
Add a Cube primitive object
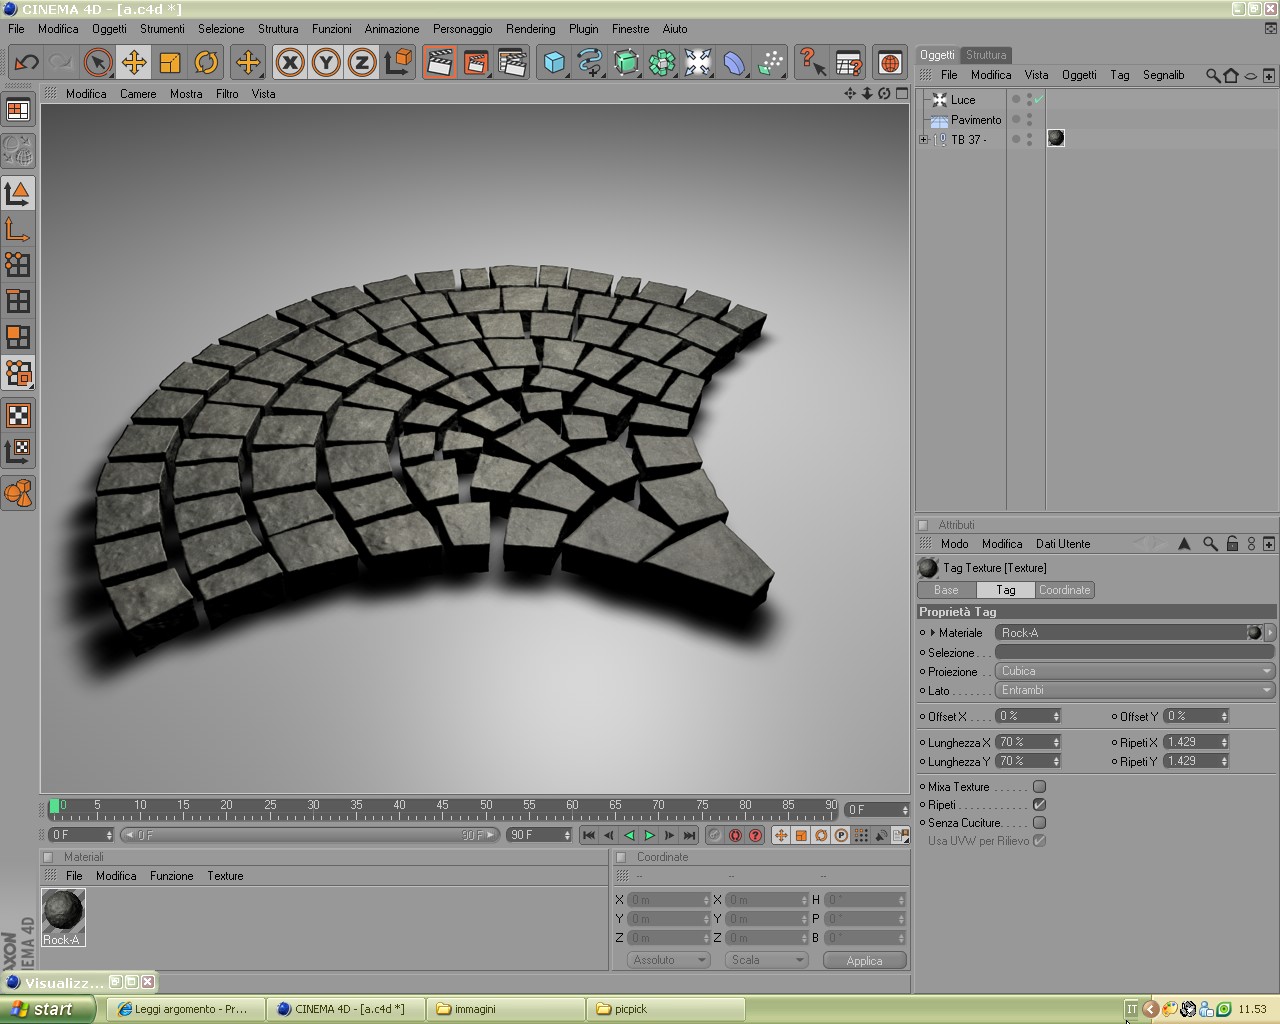pos(554,63)
